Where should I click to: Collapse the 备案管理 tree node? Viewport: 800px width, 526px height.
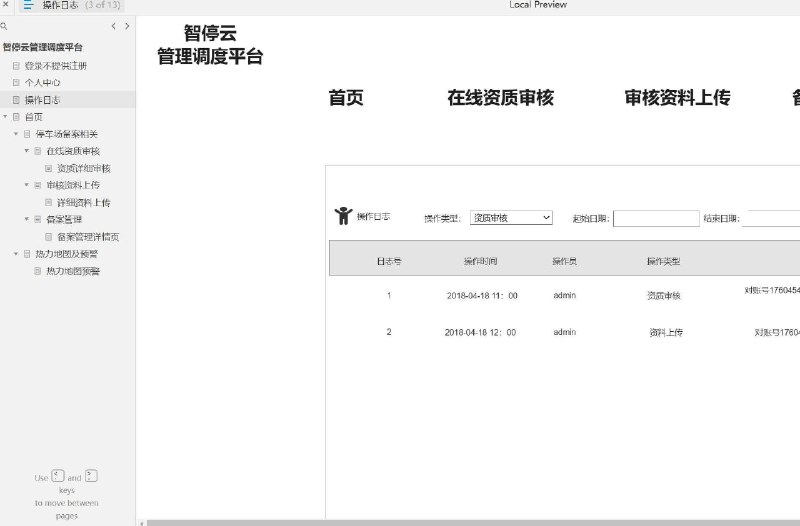click(27, 219)
